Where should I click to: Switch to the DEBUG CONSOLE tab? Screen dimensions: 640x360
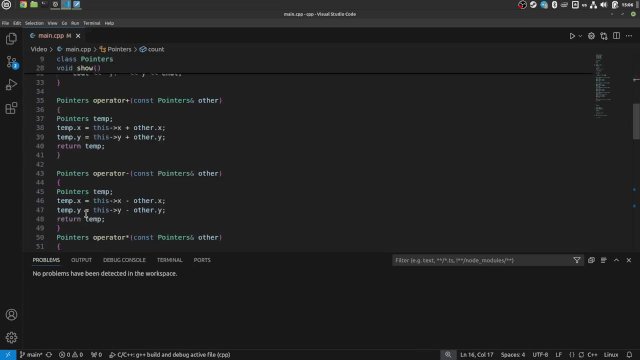(124, 260)
